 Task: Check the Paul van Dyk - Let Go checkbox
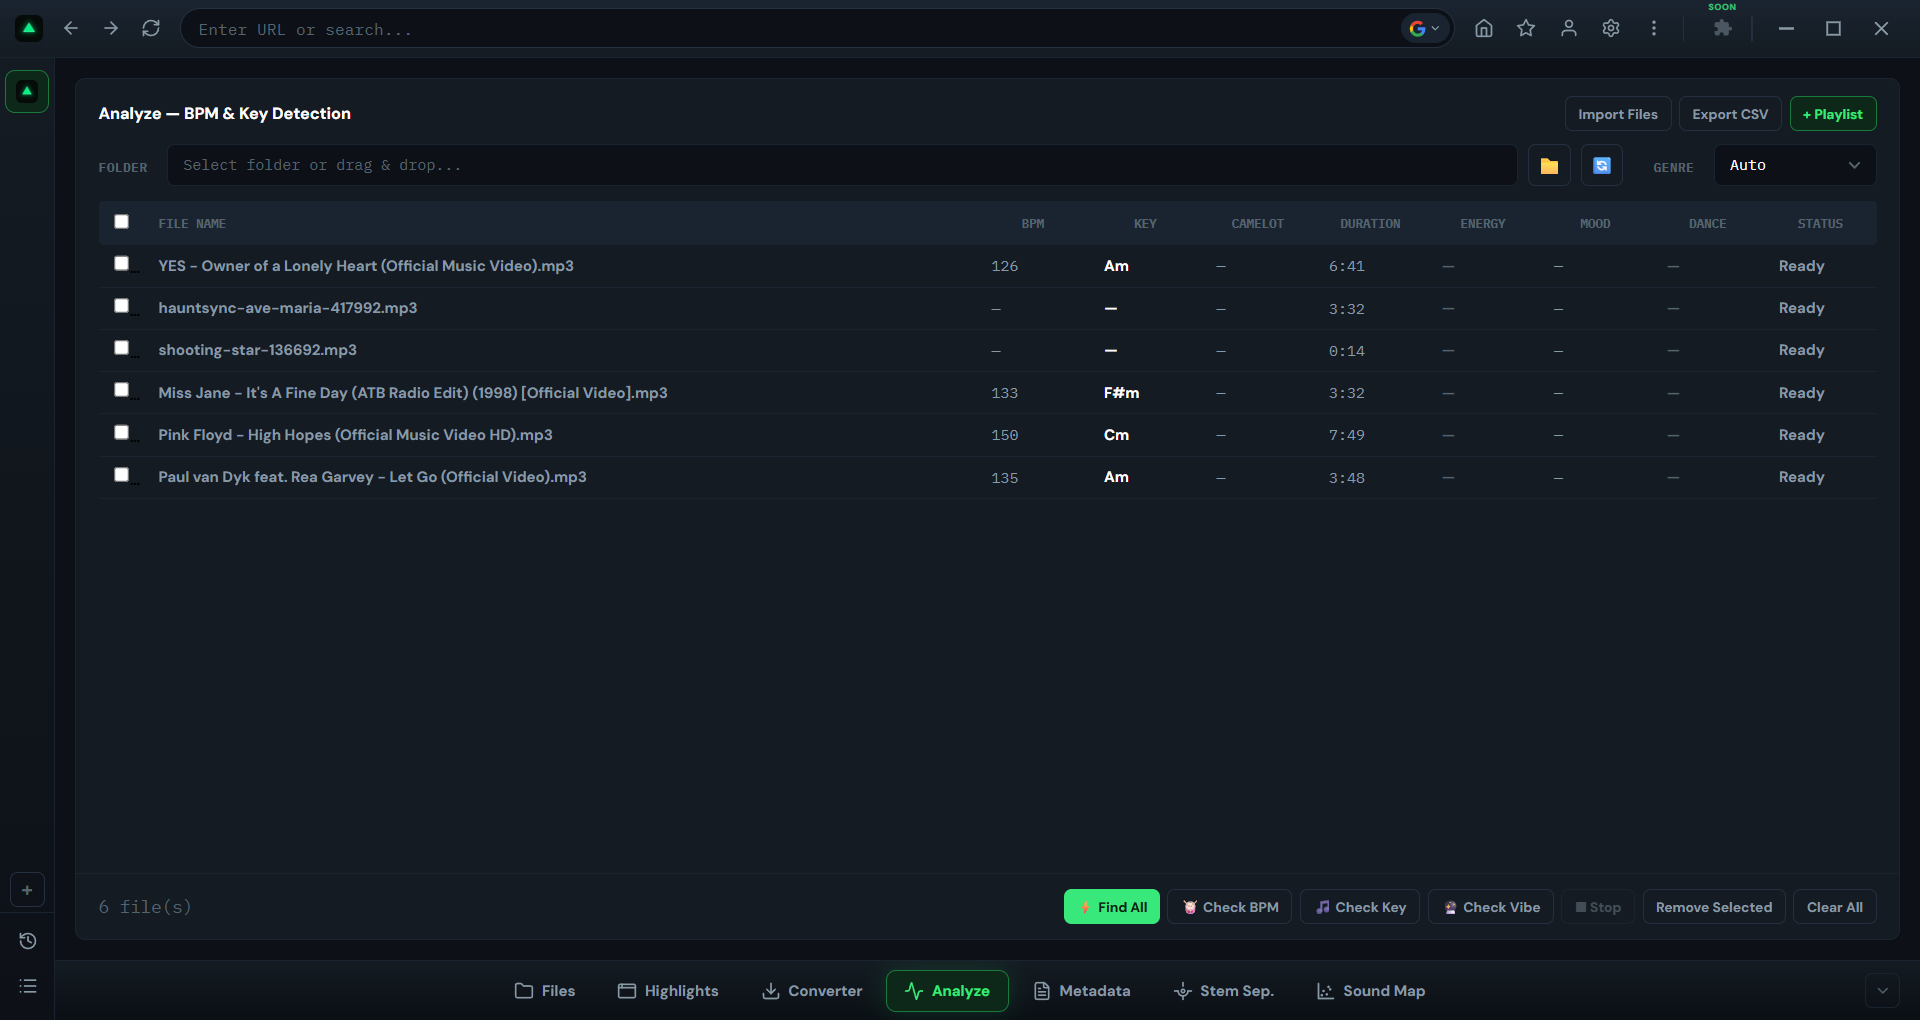(121, 475)
